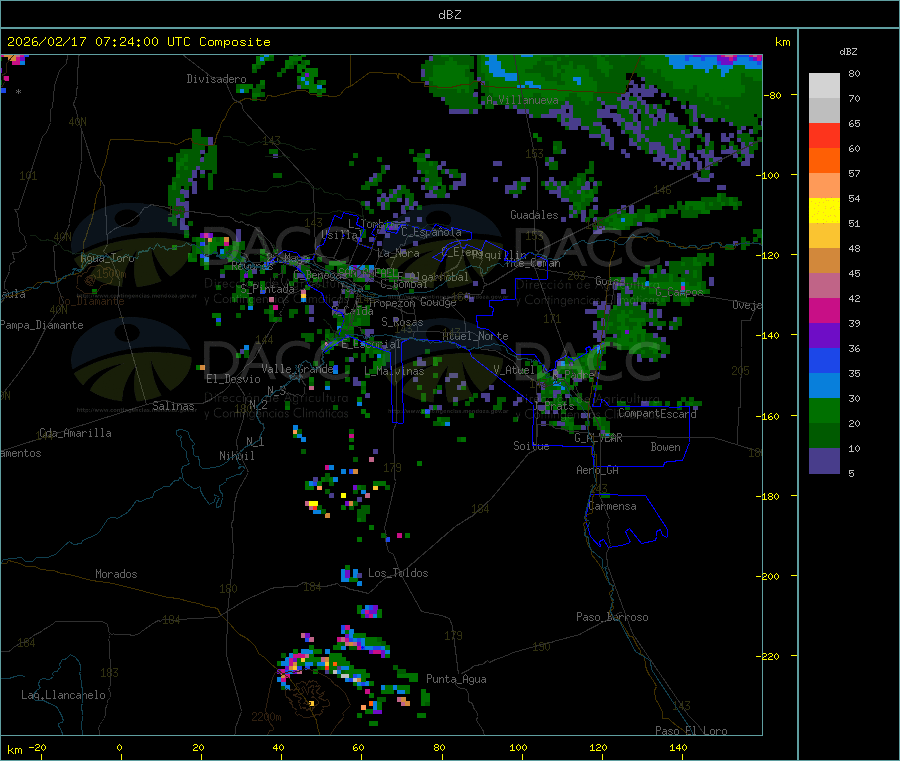Click the orange 60 dBZ legend swatch
This screenshot has width=900, height=761.
click(x=824, y=161)
